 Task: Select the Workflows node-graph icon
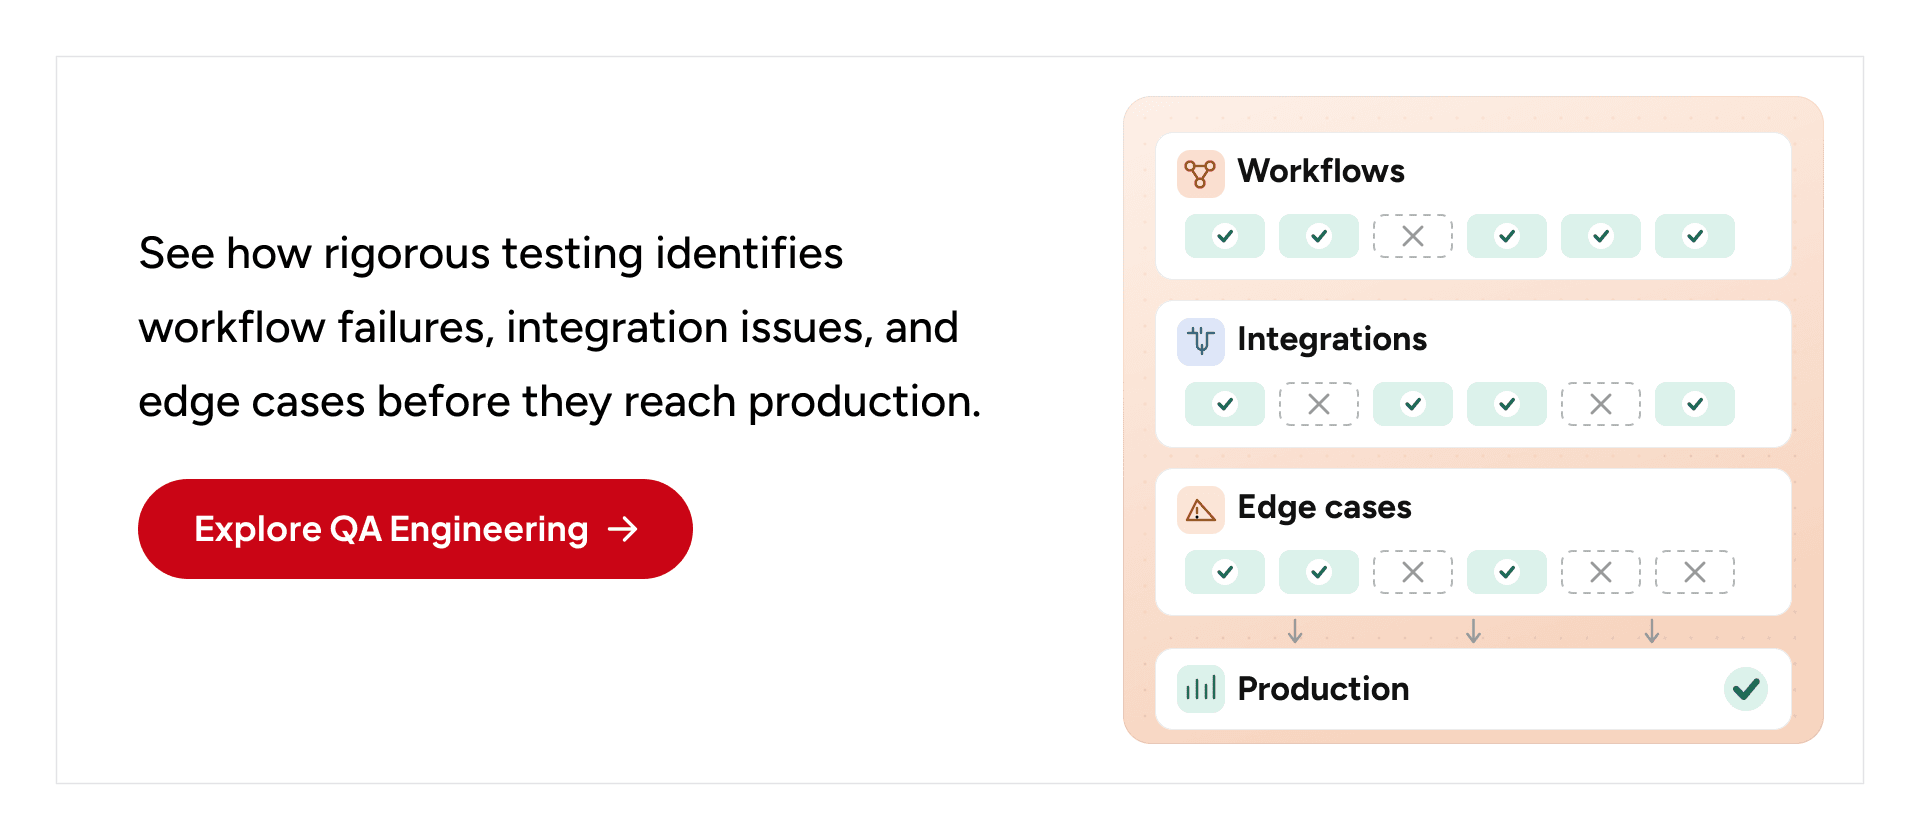pos(1200,173)
